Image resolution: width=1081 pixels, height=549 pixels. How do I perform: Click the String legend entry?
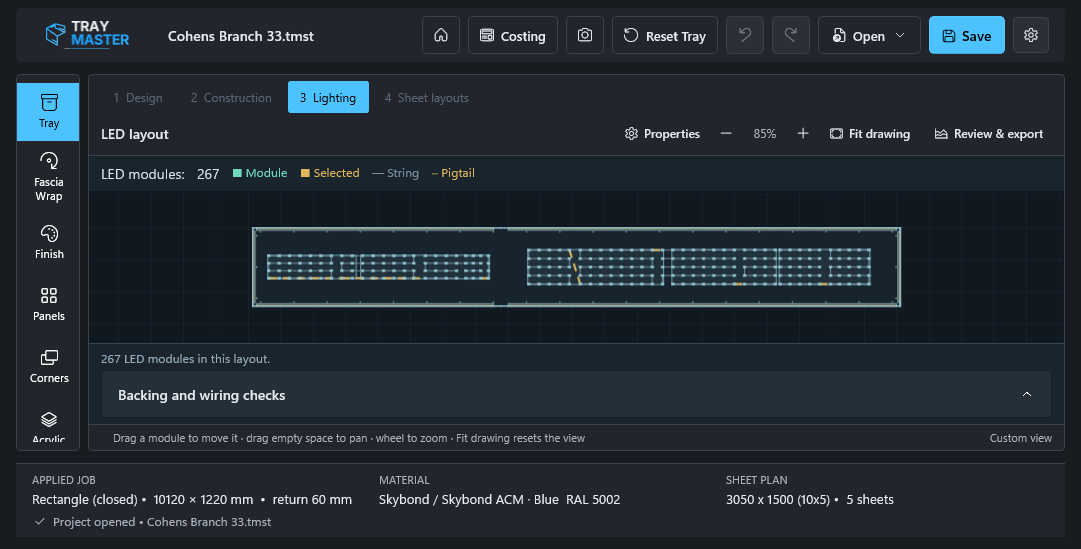click(395, 173)
